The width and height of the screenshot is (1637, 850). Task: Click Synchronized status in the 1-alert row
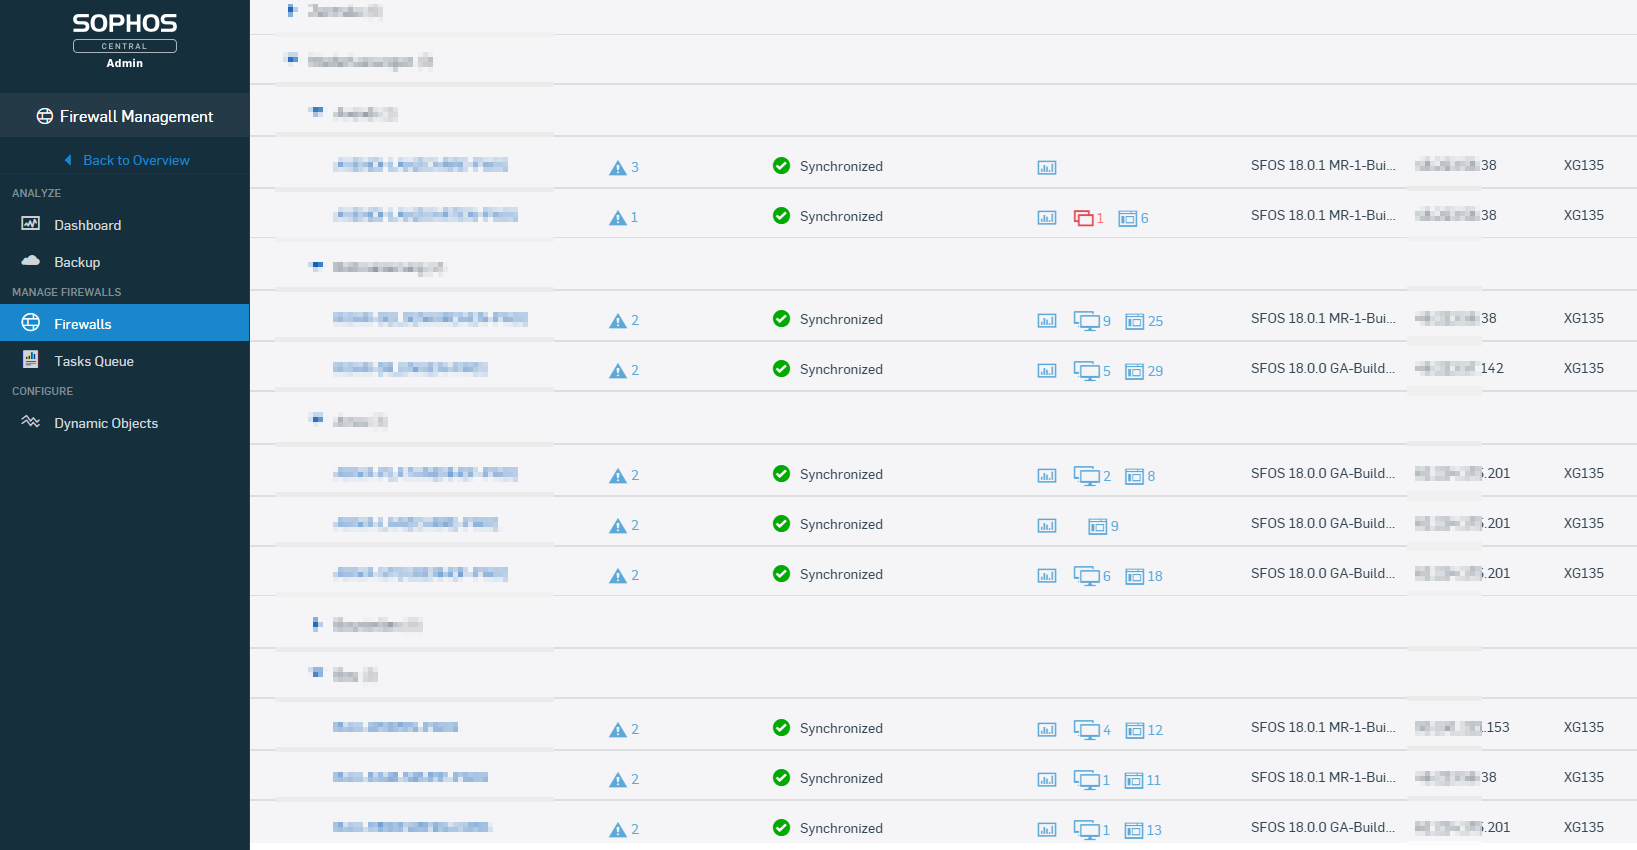(x=841, y=216)
